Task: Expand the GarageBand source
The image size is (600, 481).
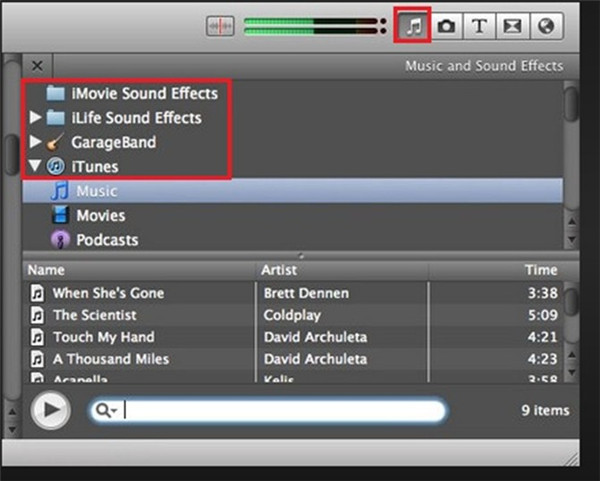Action: click(x=35, y=142)
